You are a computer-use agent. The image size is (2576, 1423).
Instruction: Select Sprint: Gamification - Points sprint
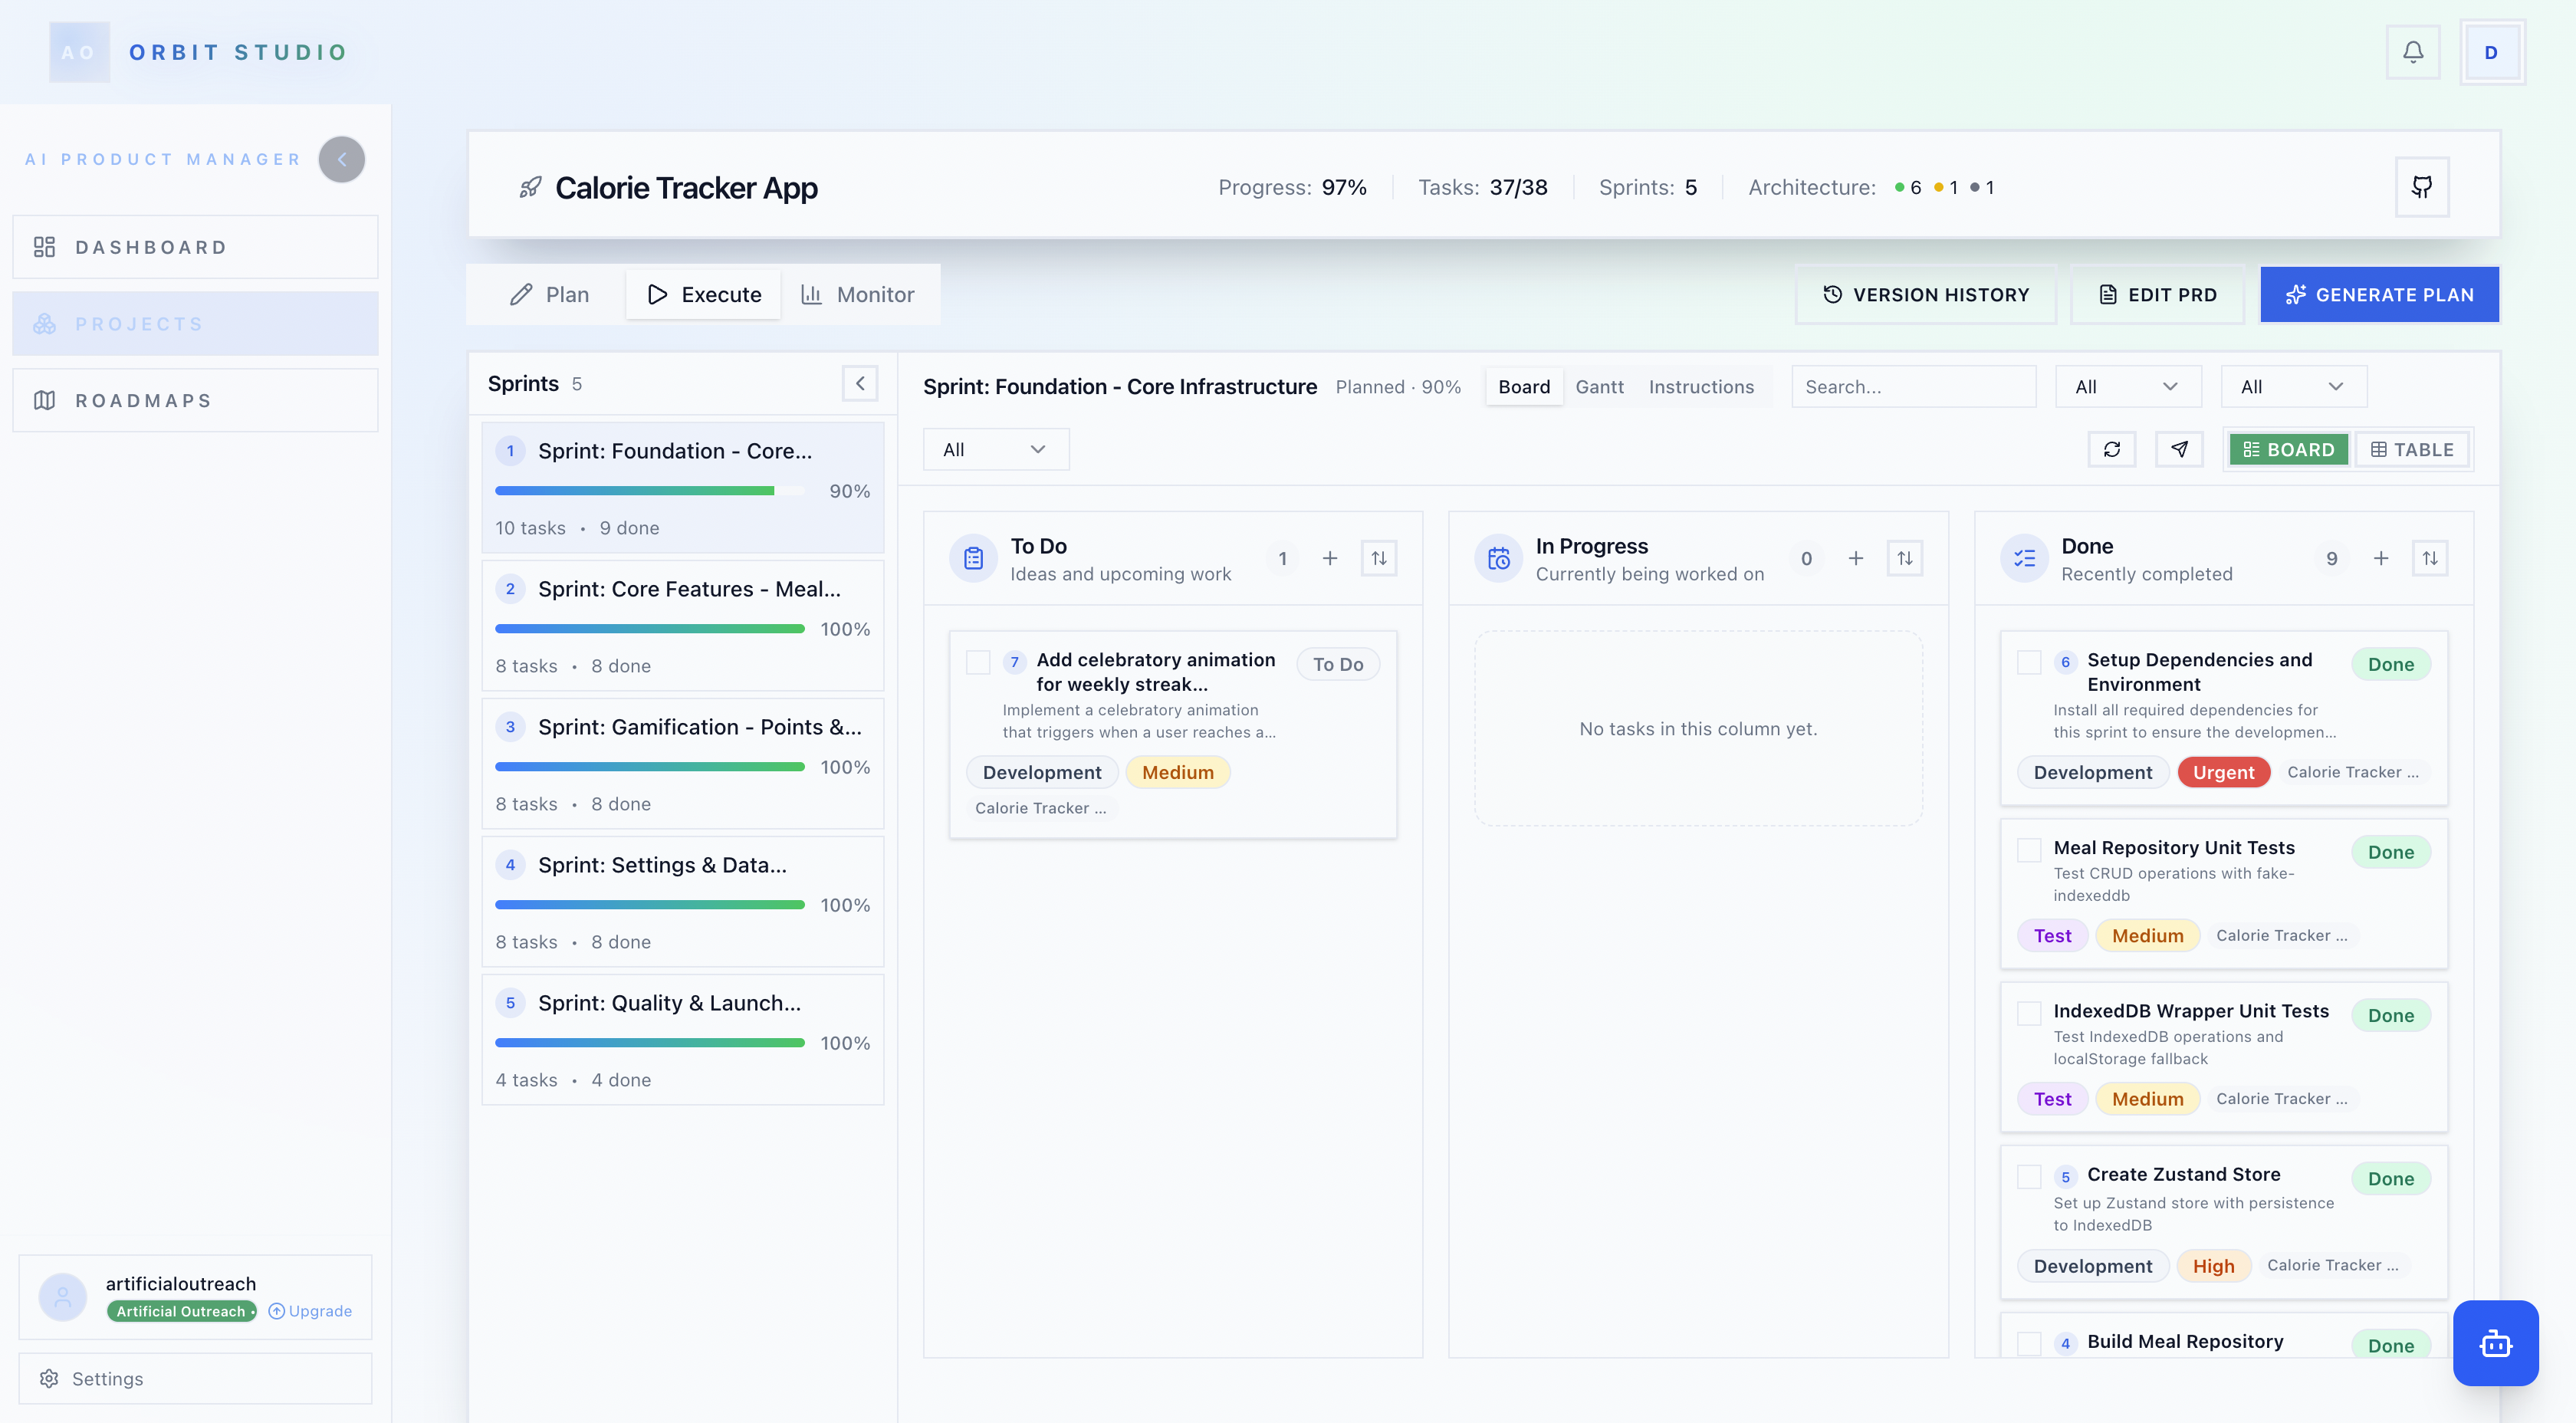(683, 763)
